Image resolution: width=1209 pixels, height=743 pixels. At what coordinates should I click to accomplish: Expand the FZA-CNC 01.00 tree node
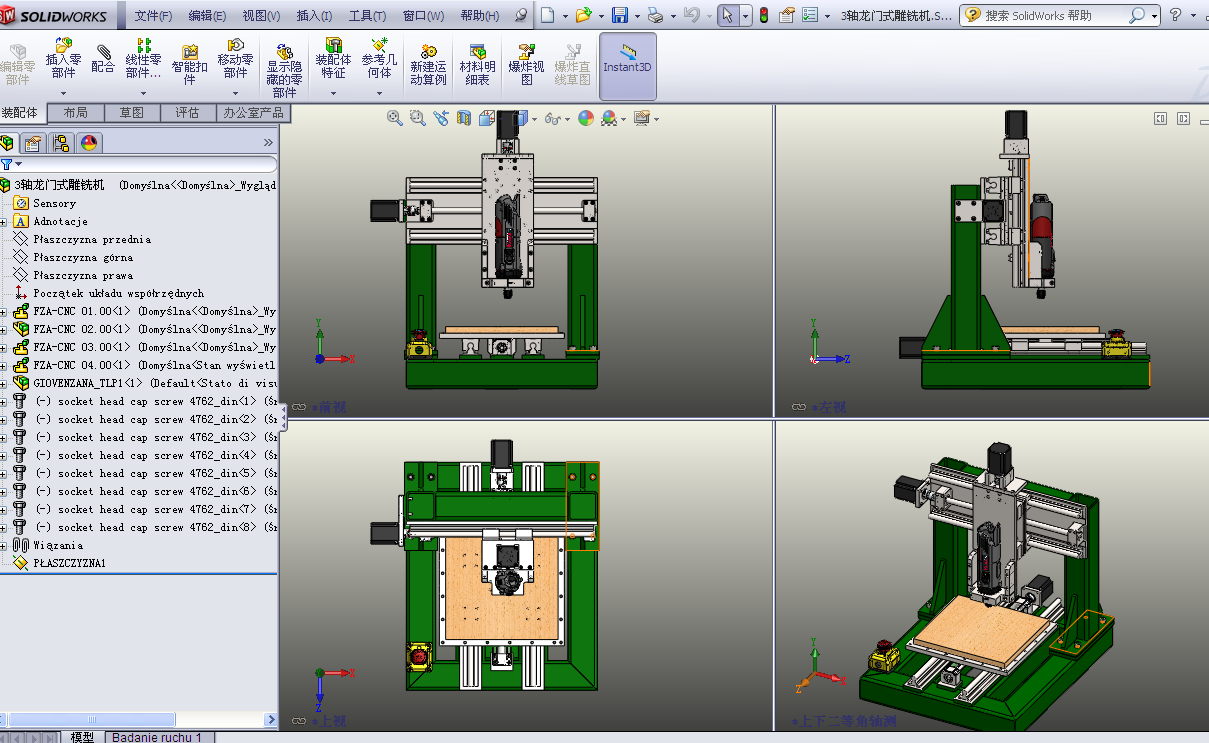[4, 312]
